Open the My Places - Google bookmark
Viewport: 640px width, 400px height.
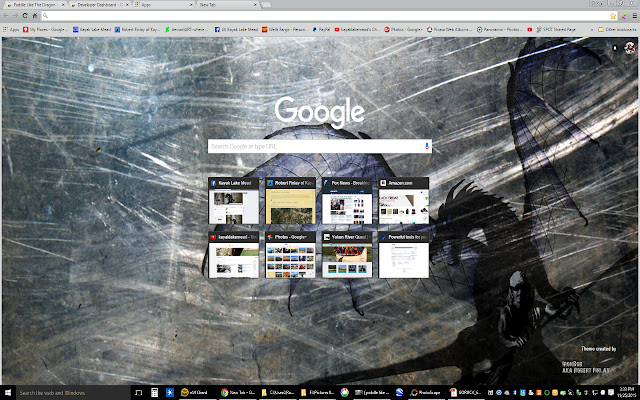click(45, 29)
